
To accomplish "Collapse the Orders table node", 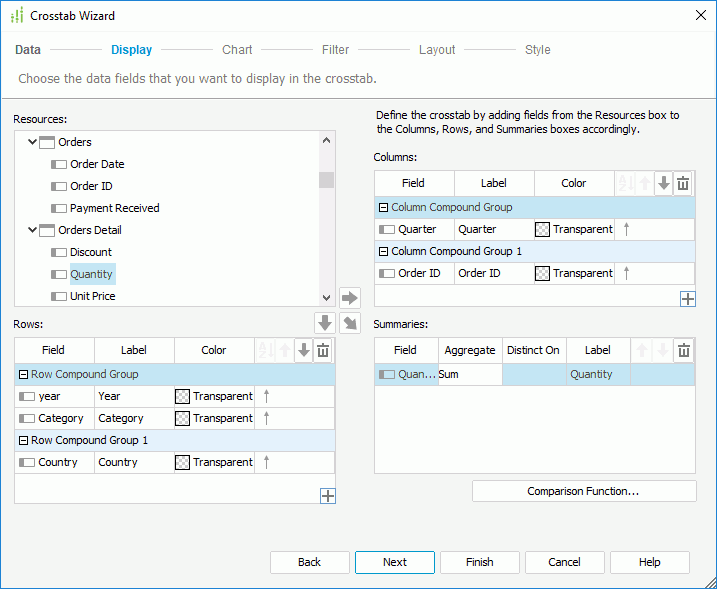I will pyautogui.click(x=32, y=142).
